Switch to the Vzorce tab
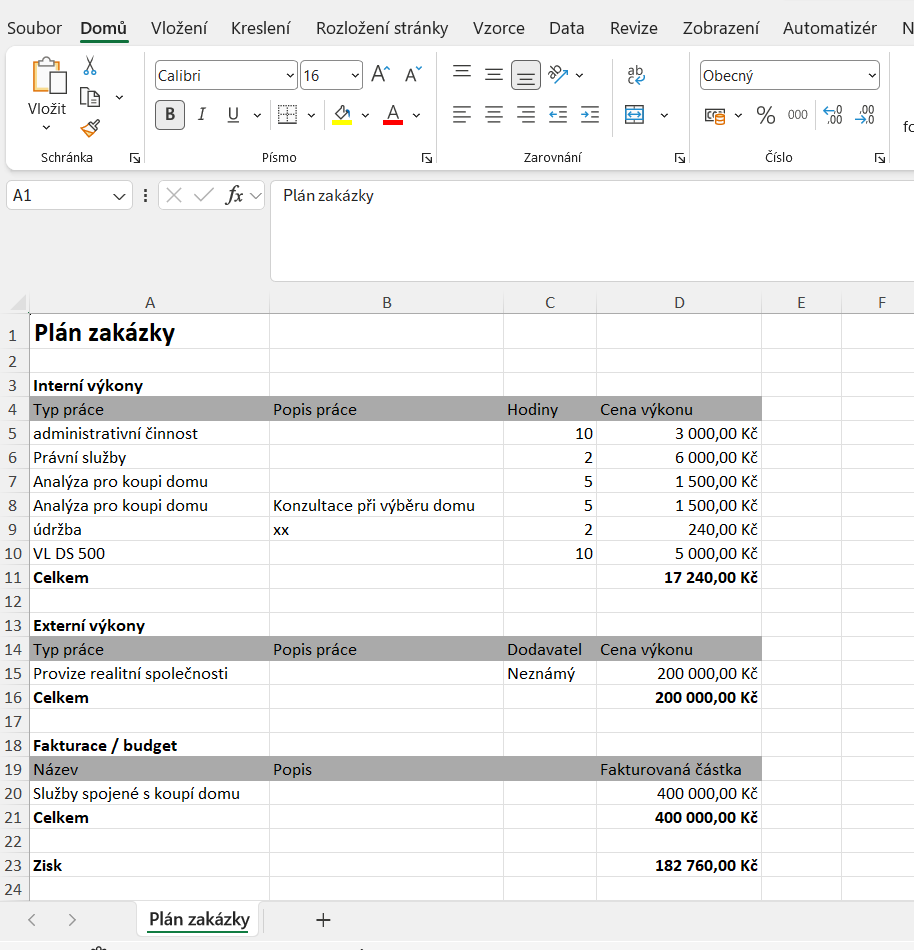 pyautogui.click(x=498, y=28)
